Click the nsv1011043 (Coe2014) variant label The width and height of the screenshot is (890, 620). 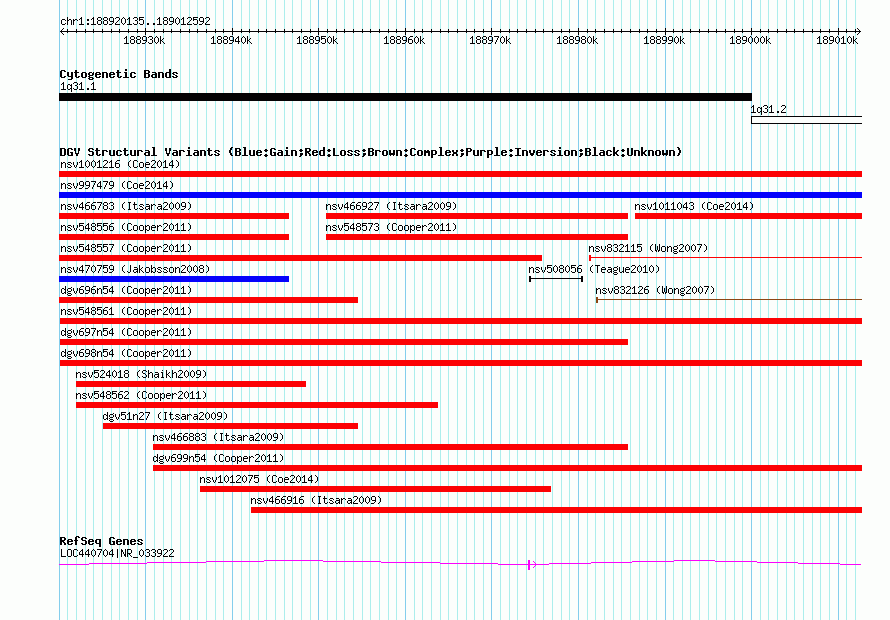click(694, 206)
